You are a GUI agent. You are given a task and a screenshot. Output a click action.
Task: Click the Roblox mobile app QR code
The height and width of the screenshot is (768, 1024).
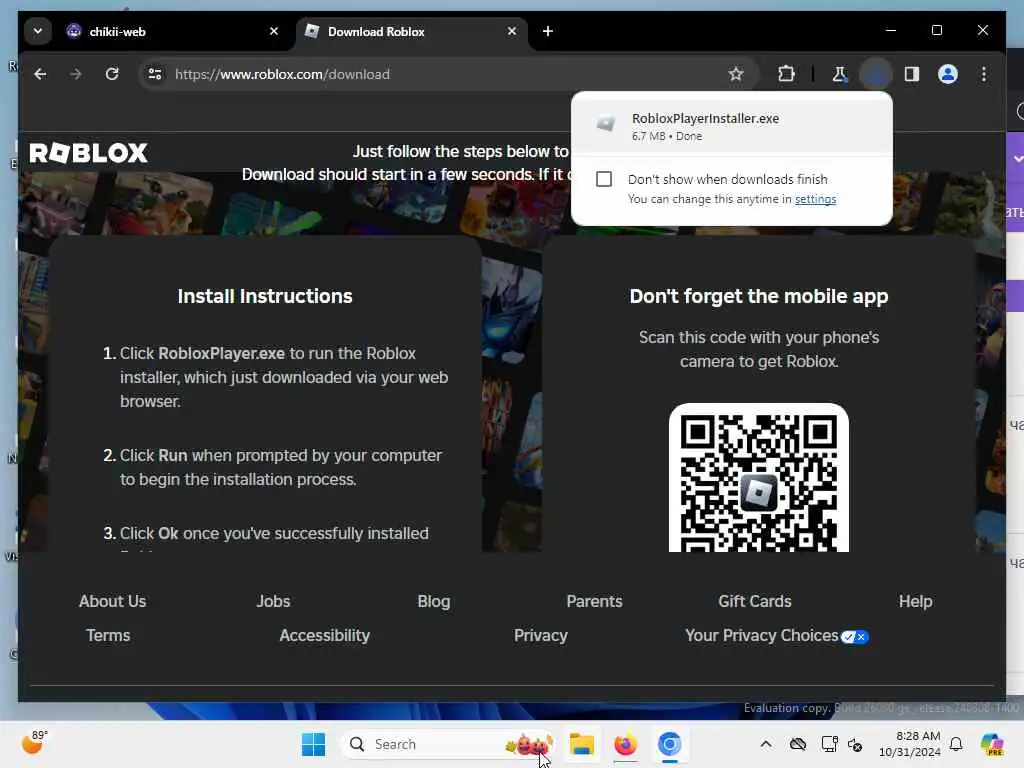759,478
